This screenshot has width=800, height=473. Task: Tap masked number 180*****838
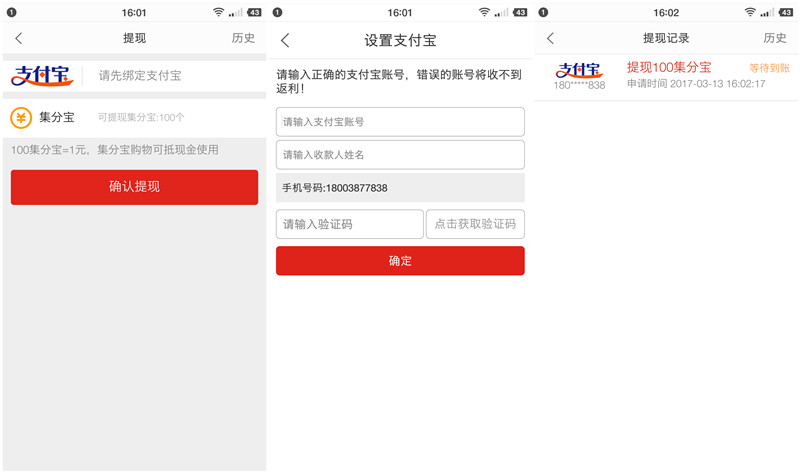[x=579, y=85]
